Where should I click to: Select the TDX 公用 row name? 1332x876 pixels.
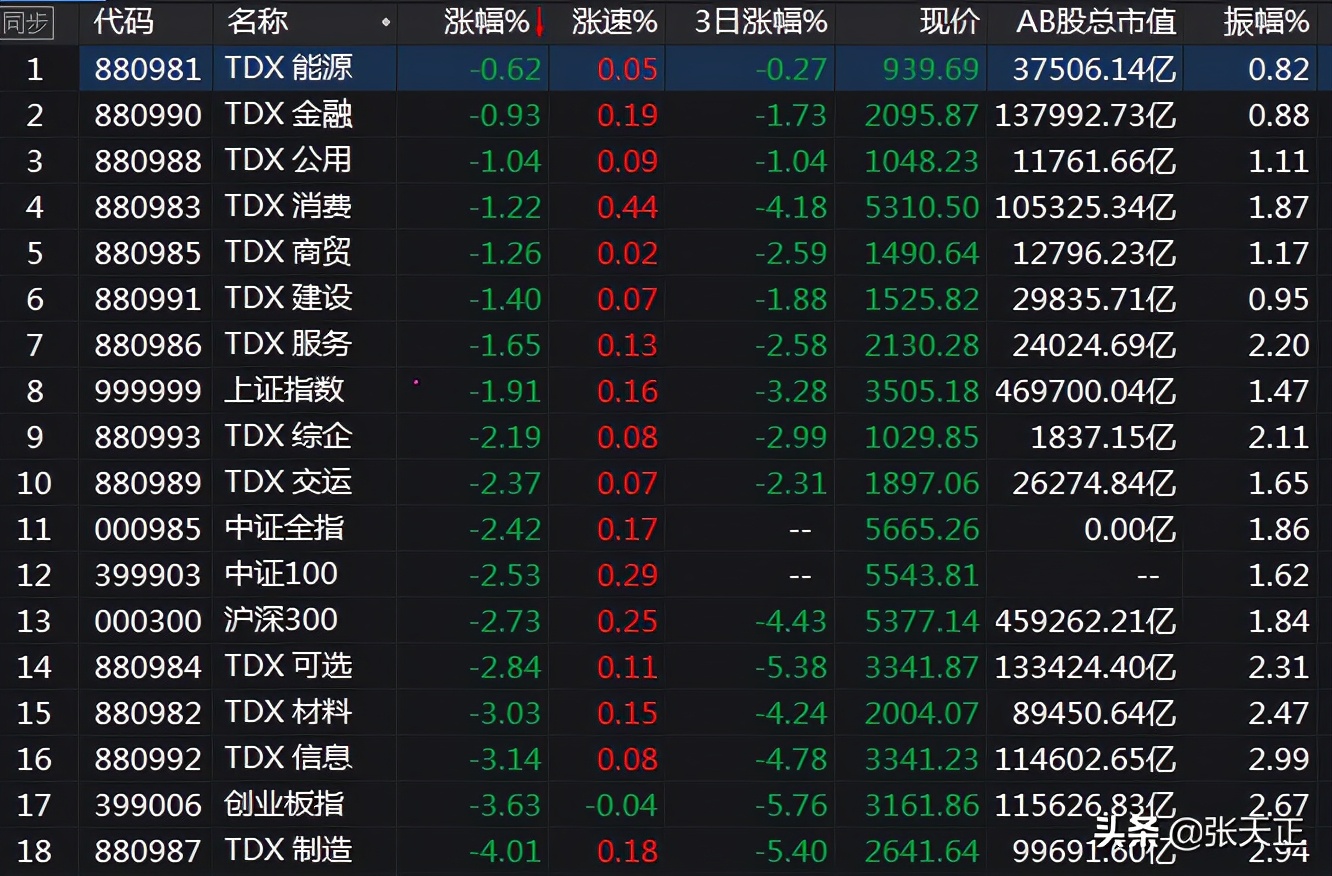click(288, 160)
